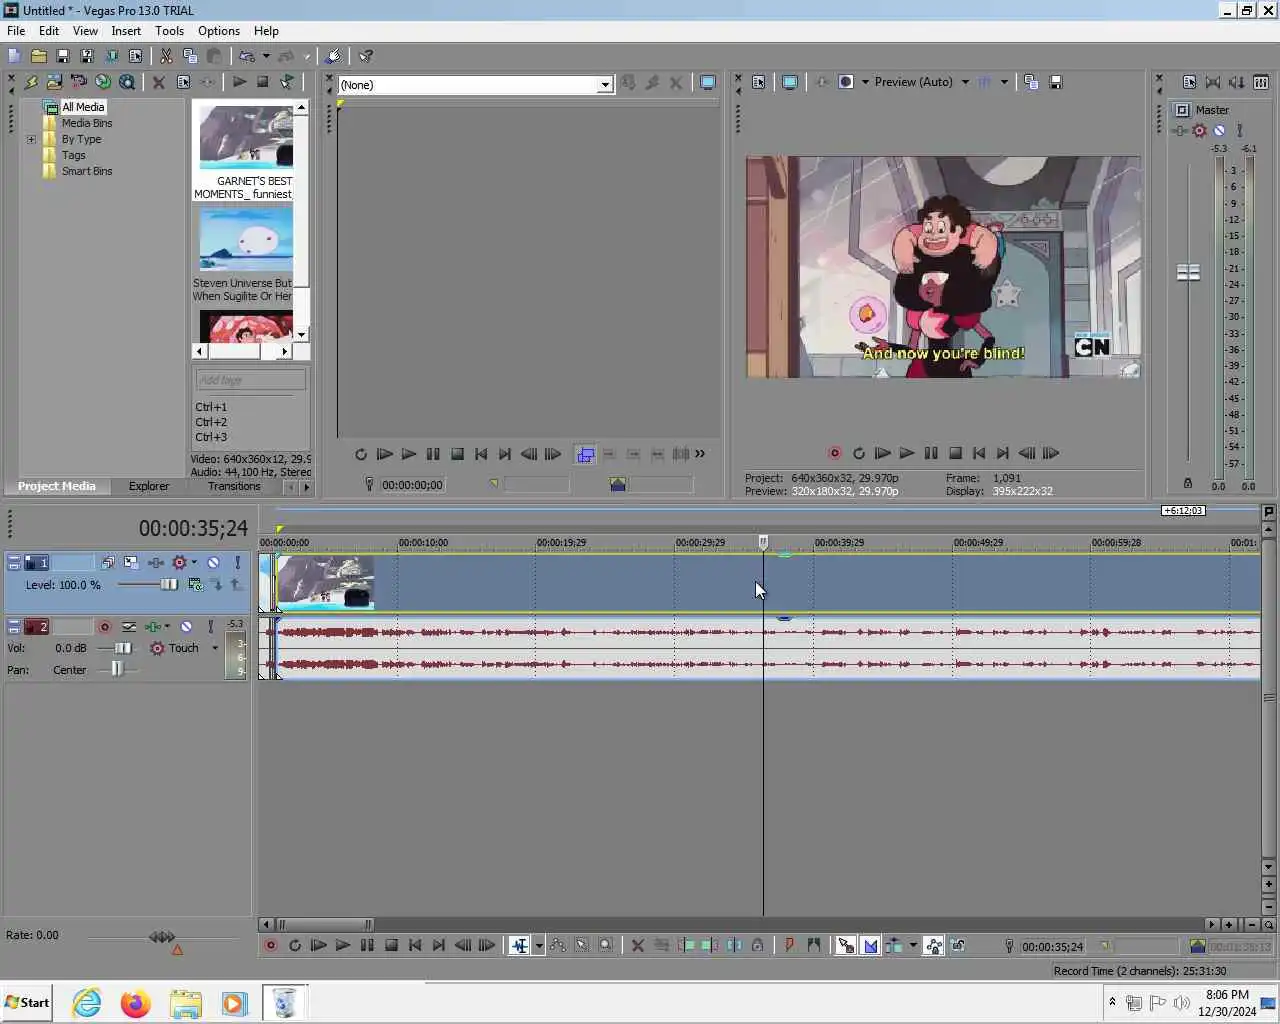Viewport: 1280px width, 1024px height.
Task: Invert phase on audio track 2
Action: [129, 627]
